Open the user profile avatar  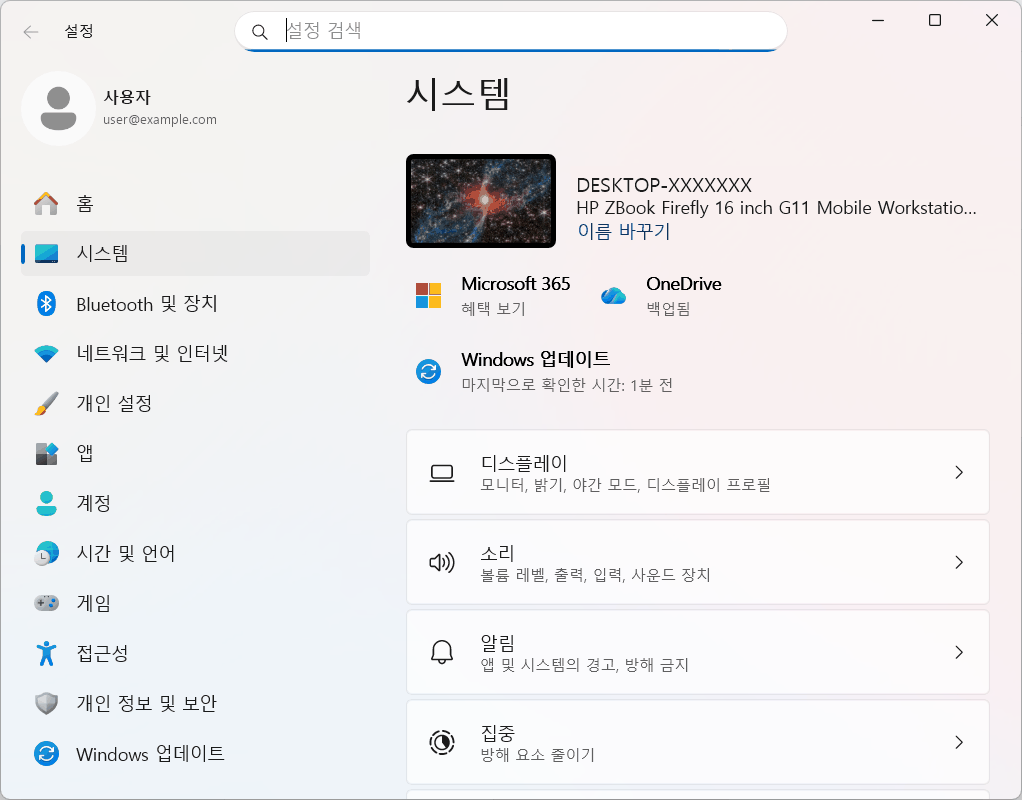[x=59, y=108]
